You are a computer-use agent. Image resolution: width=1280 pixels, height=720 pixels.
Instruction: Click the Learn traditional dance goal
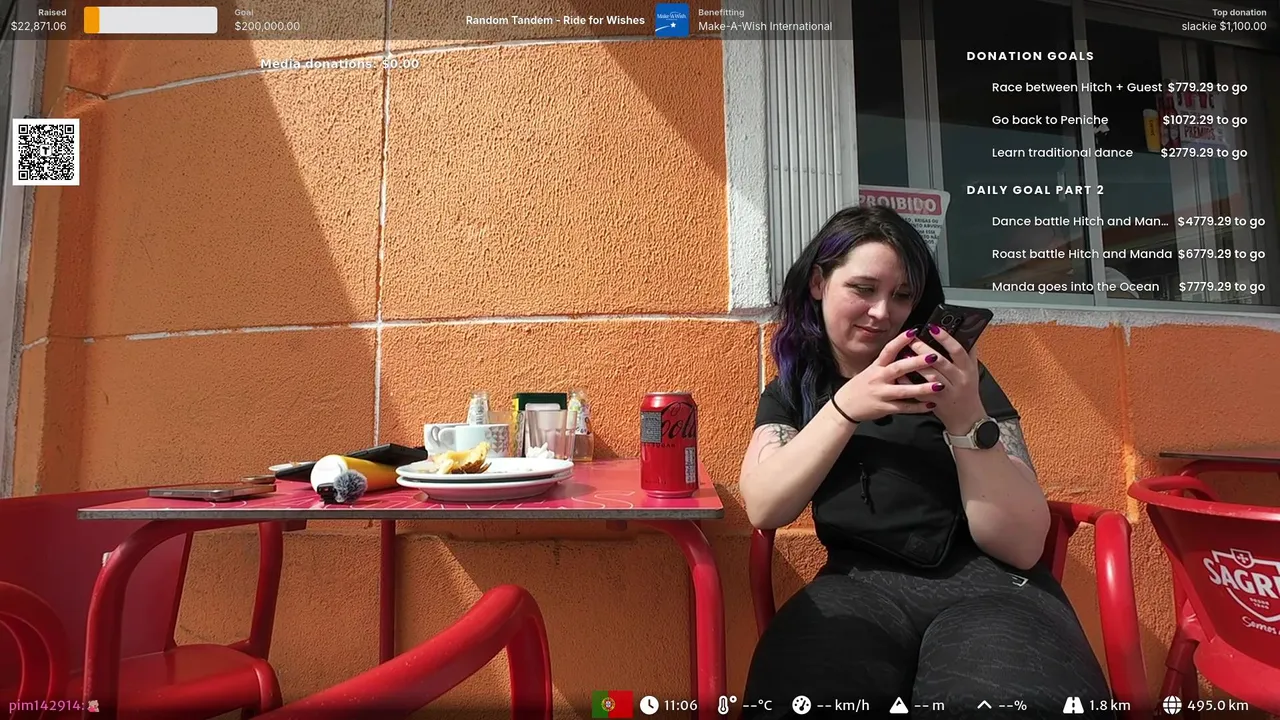pyautogui.click(x=1062, y=153)
